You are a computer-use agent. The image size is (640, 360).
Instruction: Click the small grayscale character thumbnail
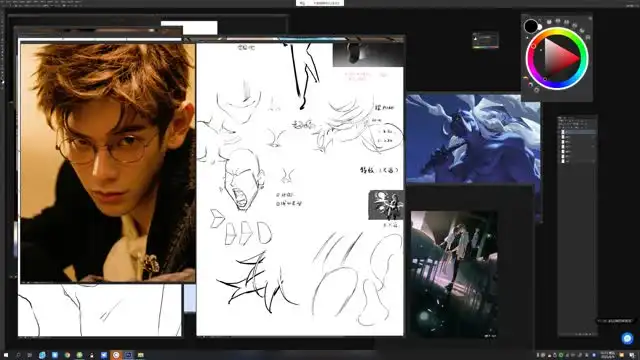coord(386,205)
